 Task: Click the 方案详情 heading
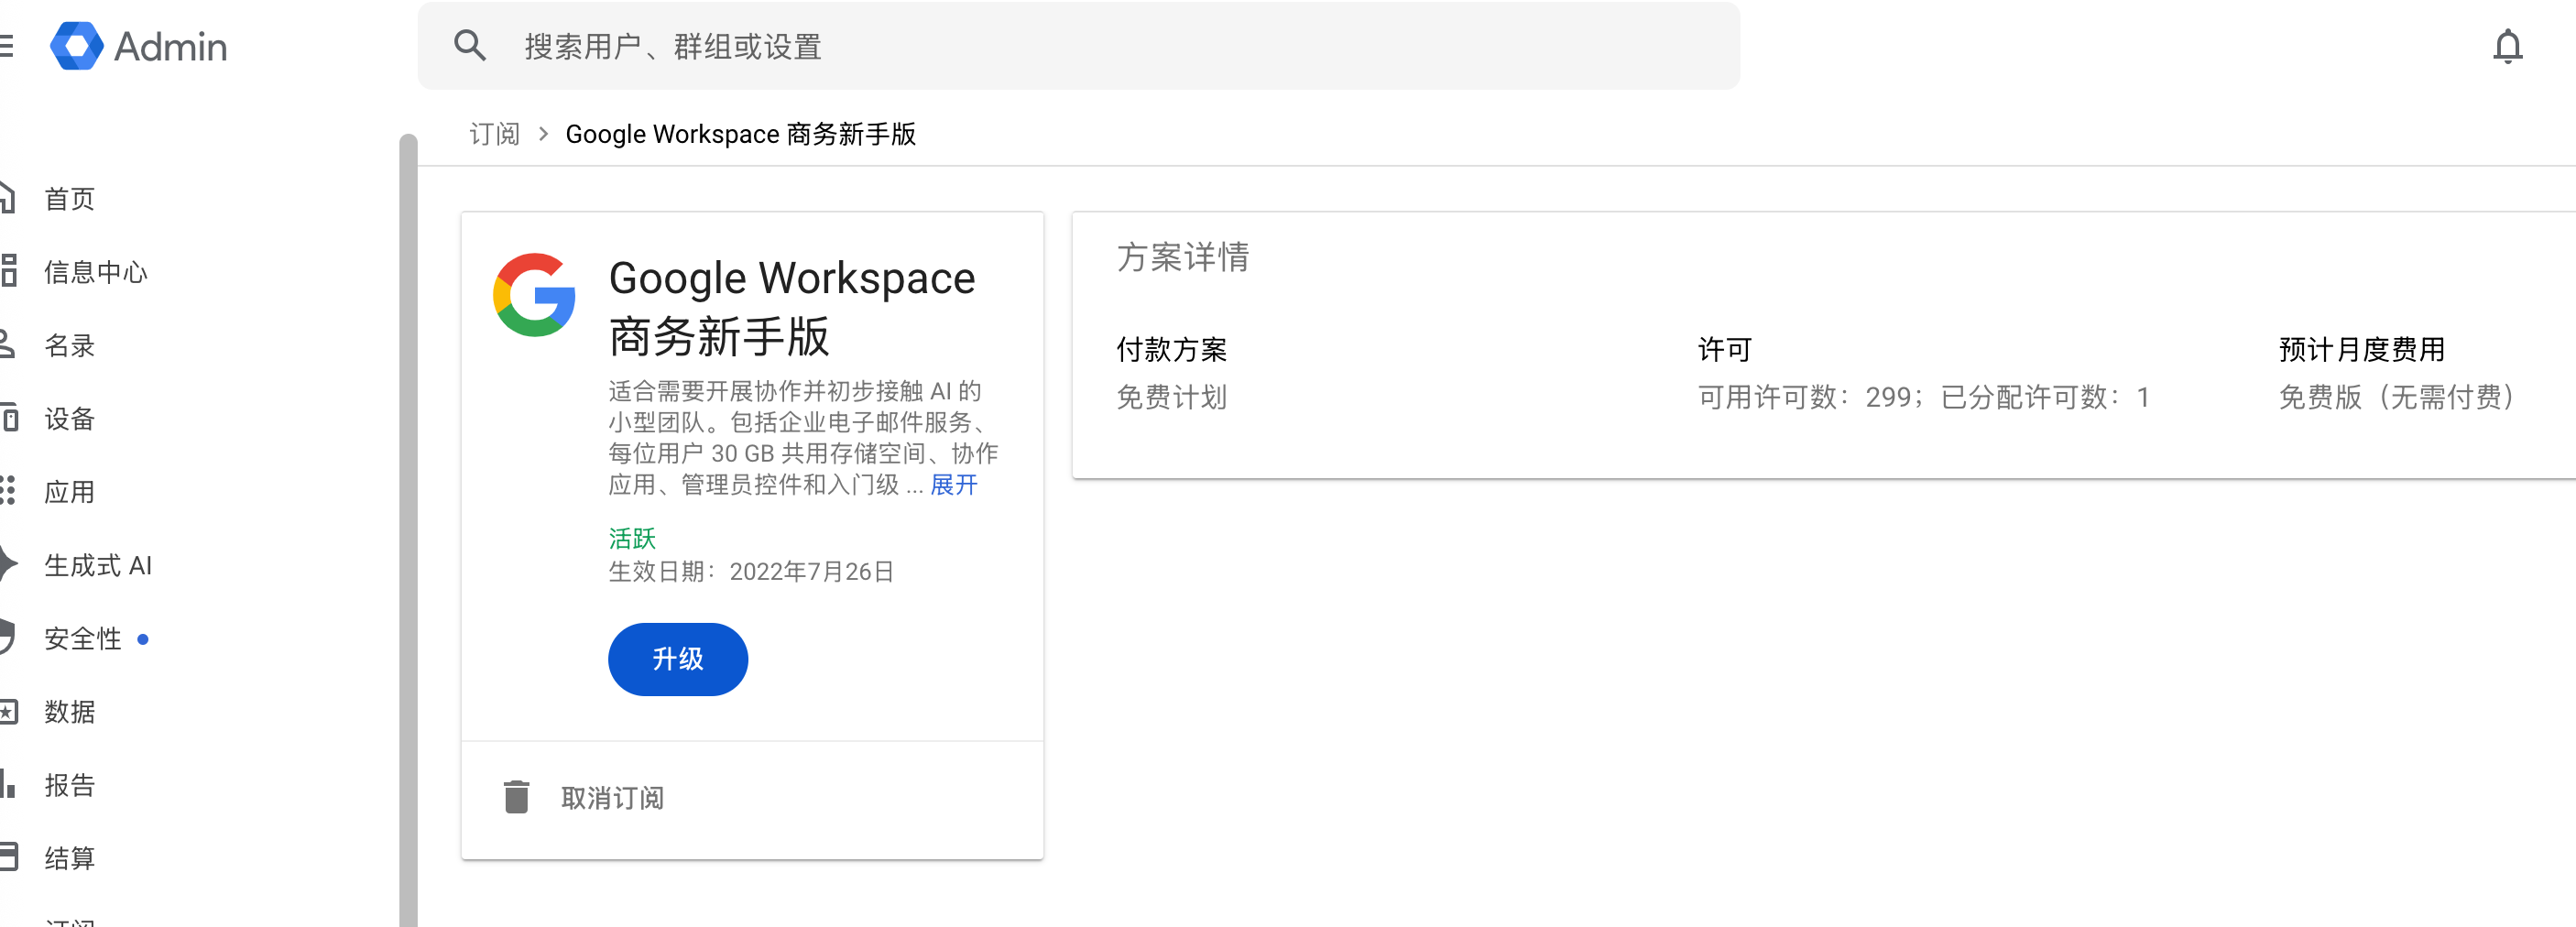tap(1183, 257)
